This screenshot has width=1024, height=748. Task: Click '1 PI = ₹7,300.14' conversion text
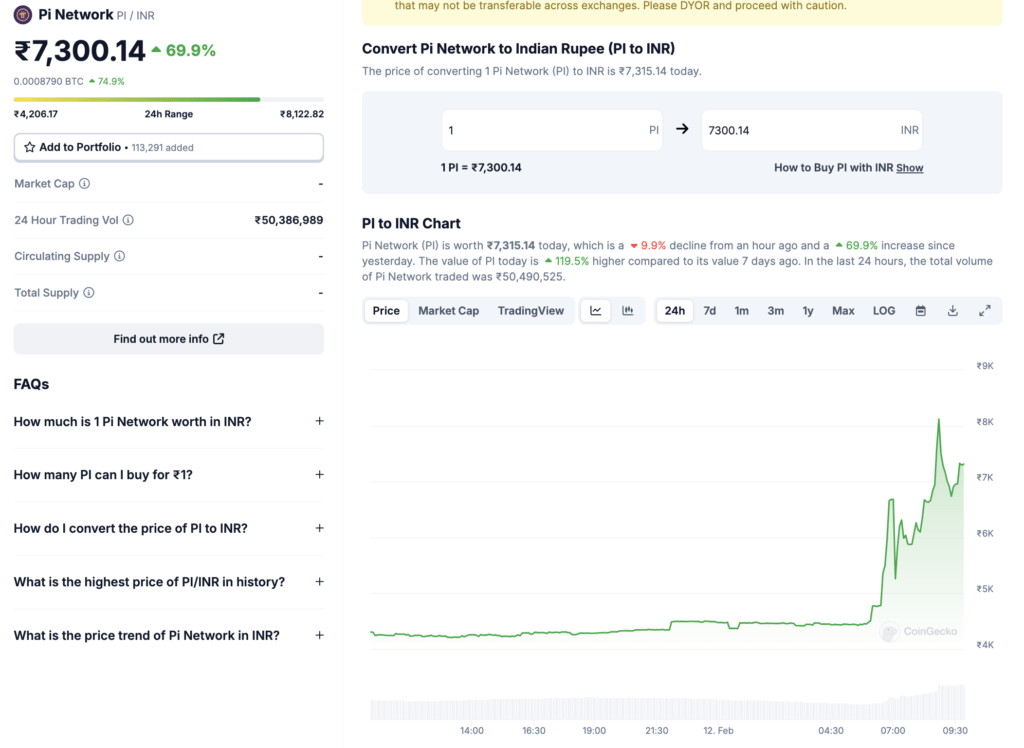(481, 168)
